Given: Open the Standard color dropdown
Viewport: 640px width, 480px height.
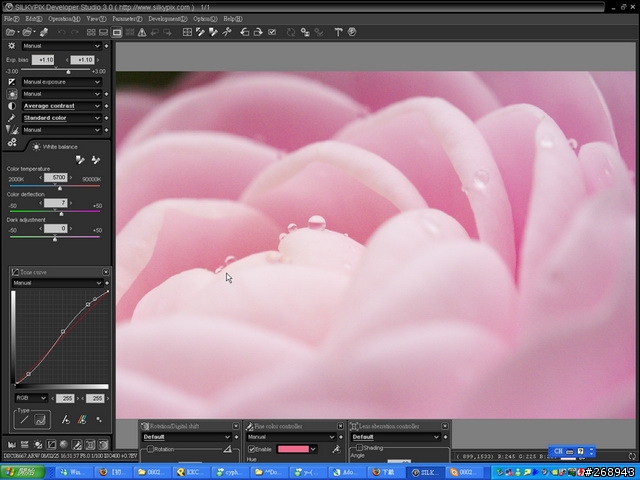Looking at the screenshot, I should (x=61, y=118).
